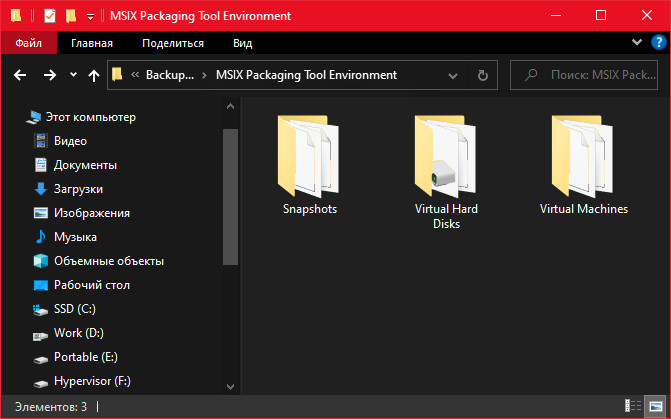Open Объемные объекты in navigation pane
Image resolution: width=671 pixels, height=419 pixels.
(x=109, y=261)
